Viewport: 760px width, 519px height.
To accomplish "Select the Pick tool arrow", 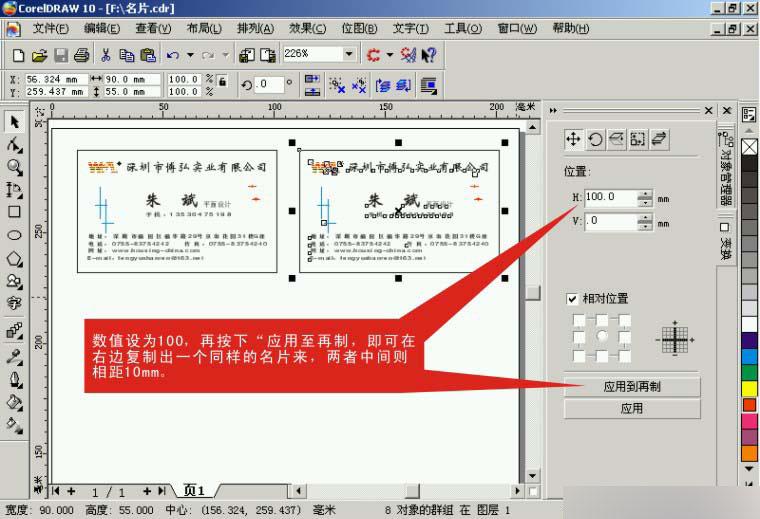I will 15,121.
